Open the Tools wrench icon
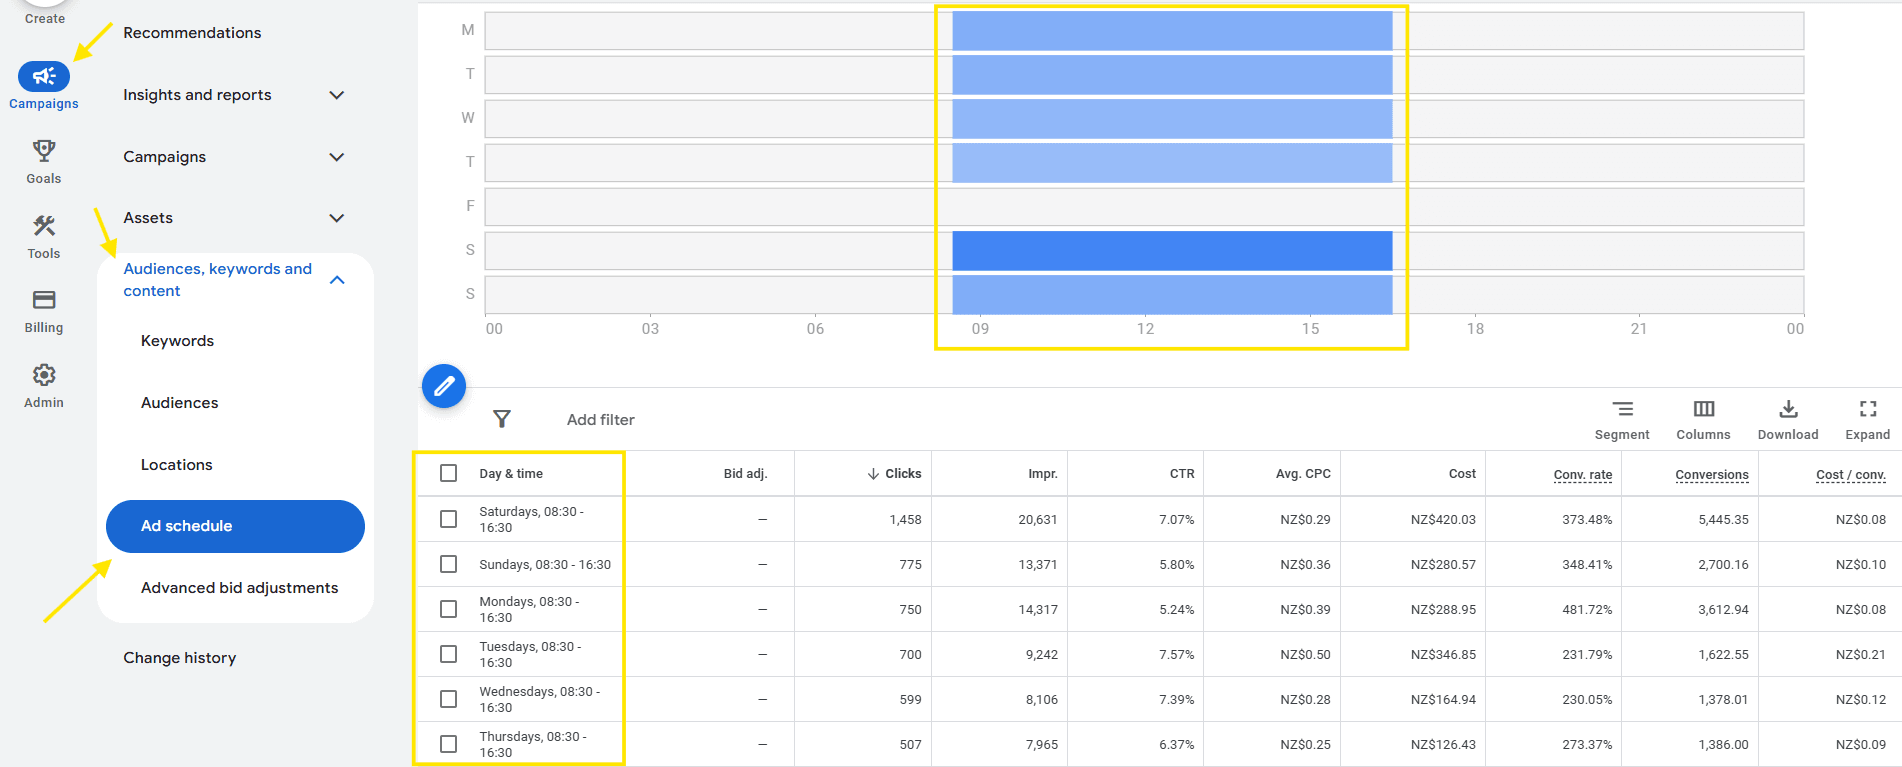Screen dimensions: 1902x767 (x=44, y=227)
